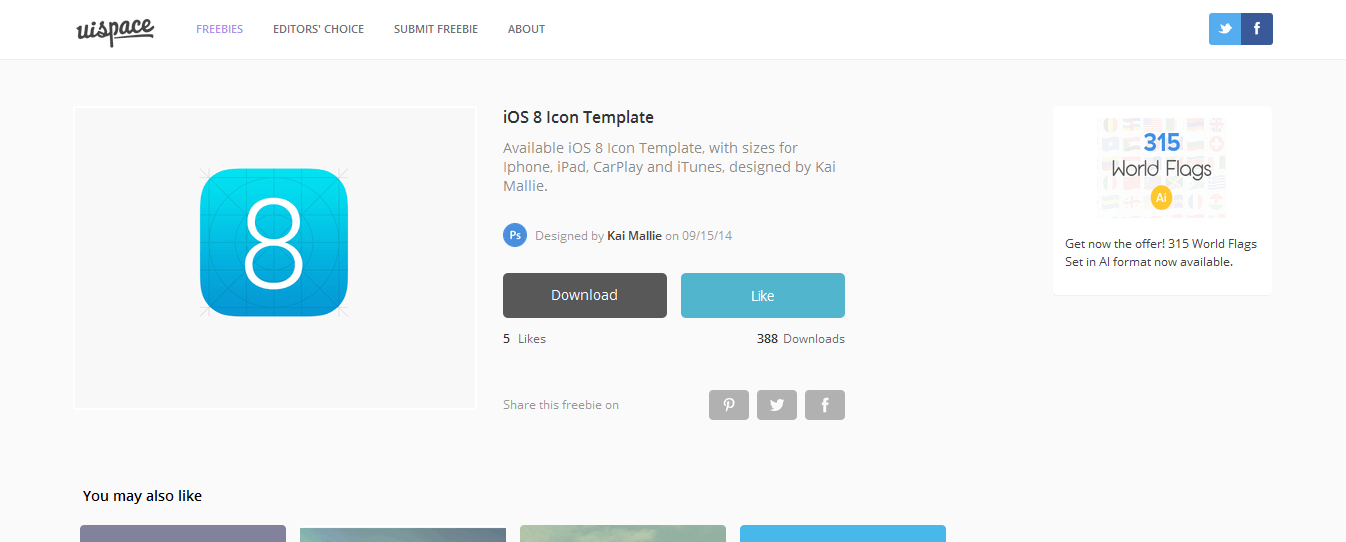Open the bright blue related thumbnail
This screenshot has width=1346, height=542.
coord(843,533)
